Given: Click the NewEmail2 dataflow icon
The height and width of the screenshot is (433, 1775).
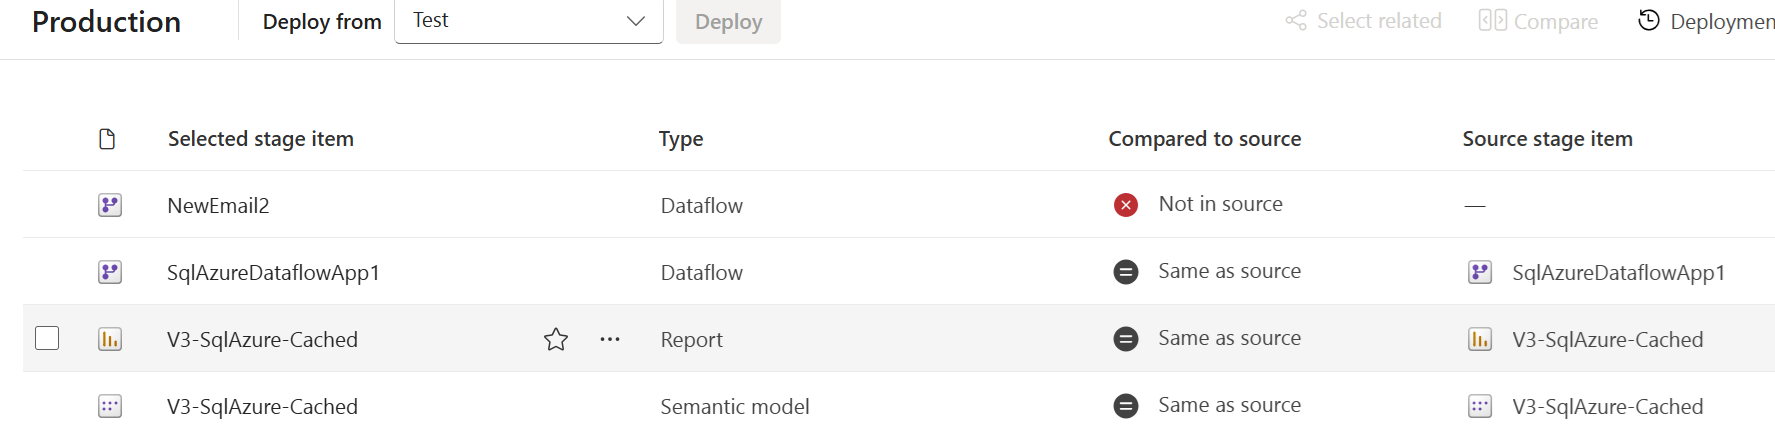Looking at the screenshot, I should (110, 205).
